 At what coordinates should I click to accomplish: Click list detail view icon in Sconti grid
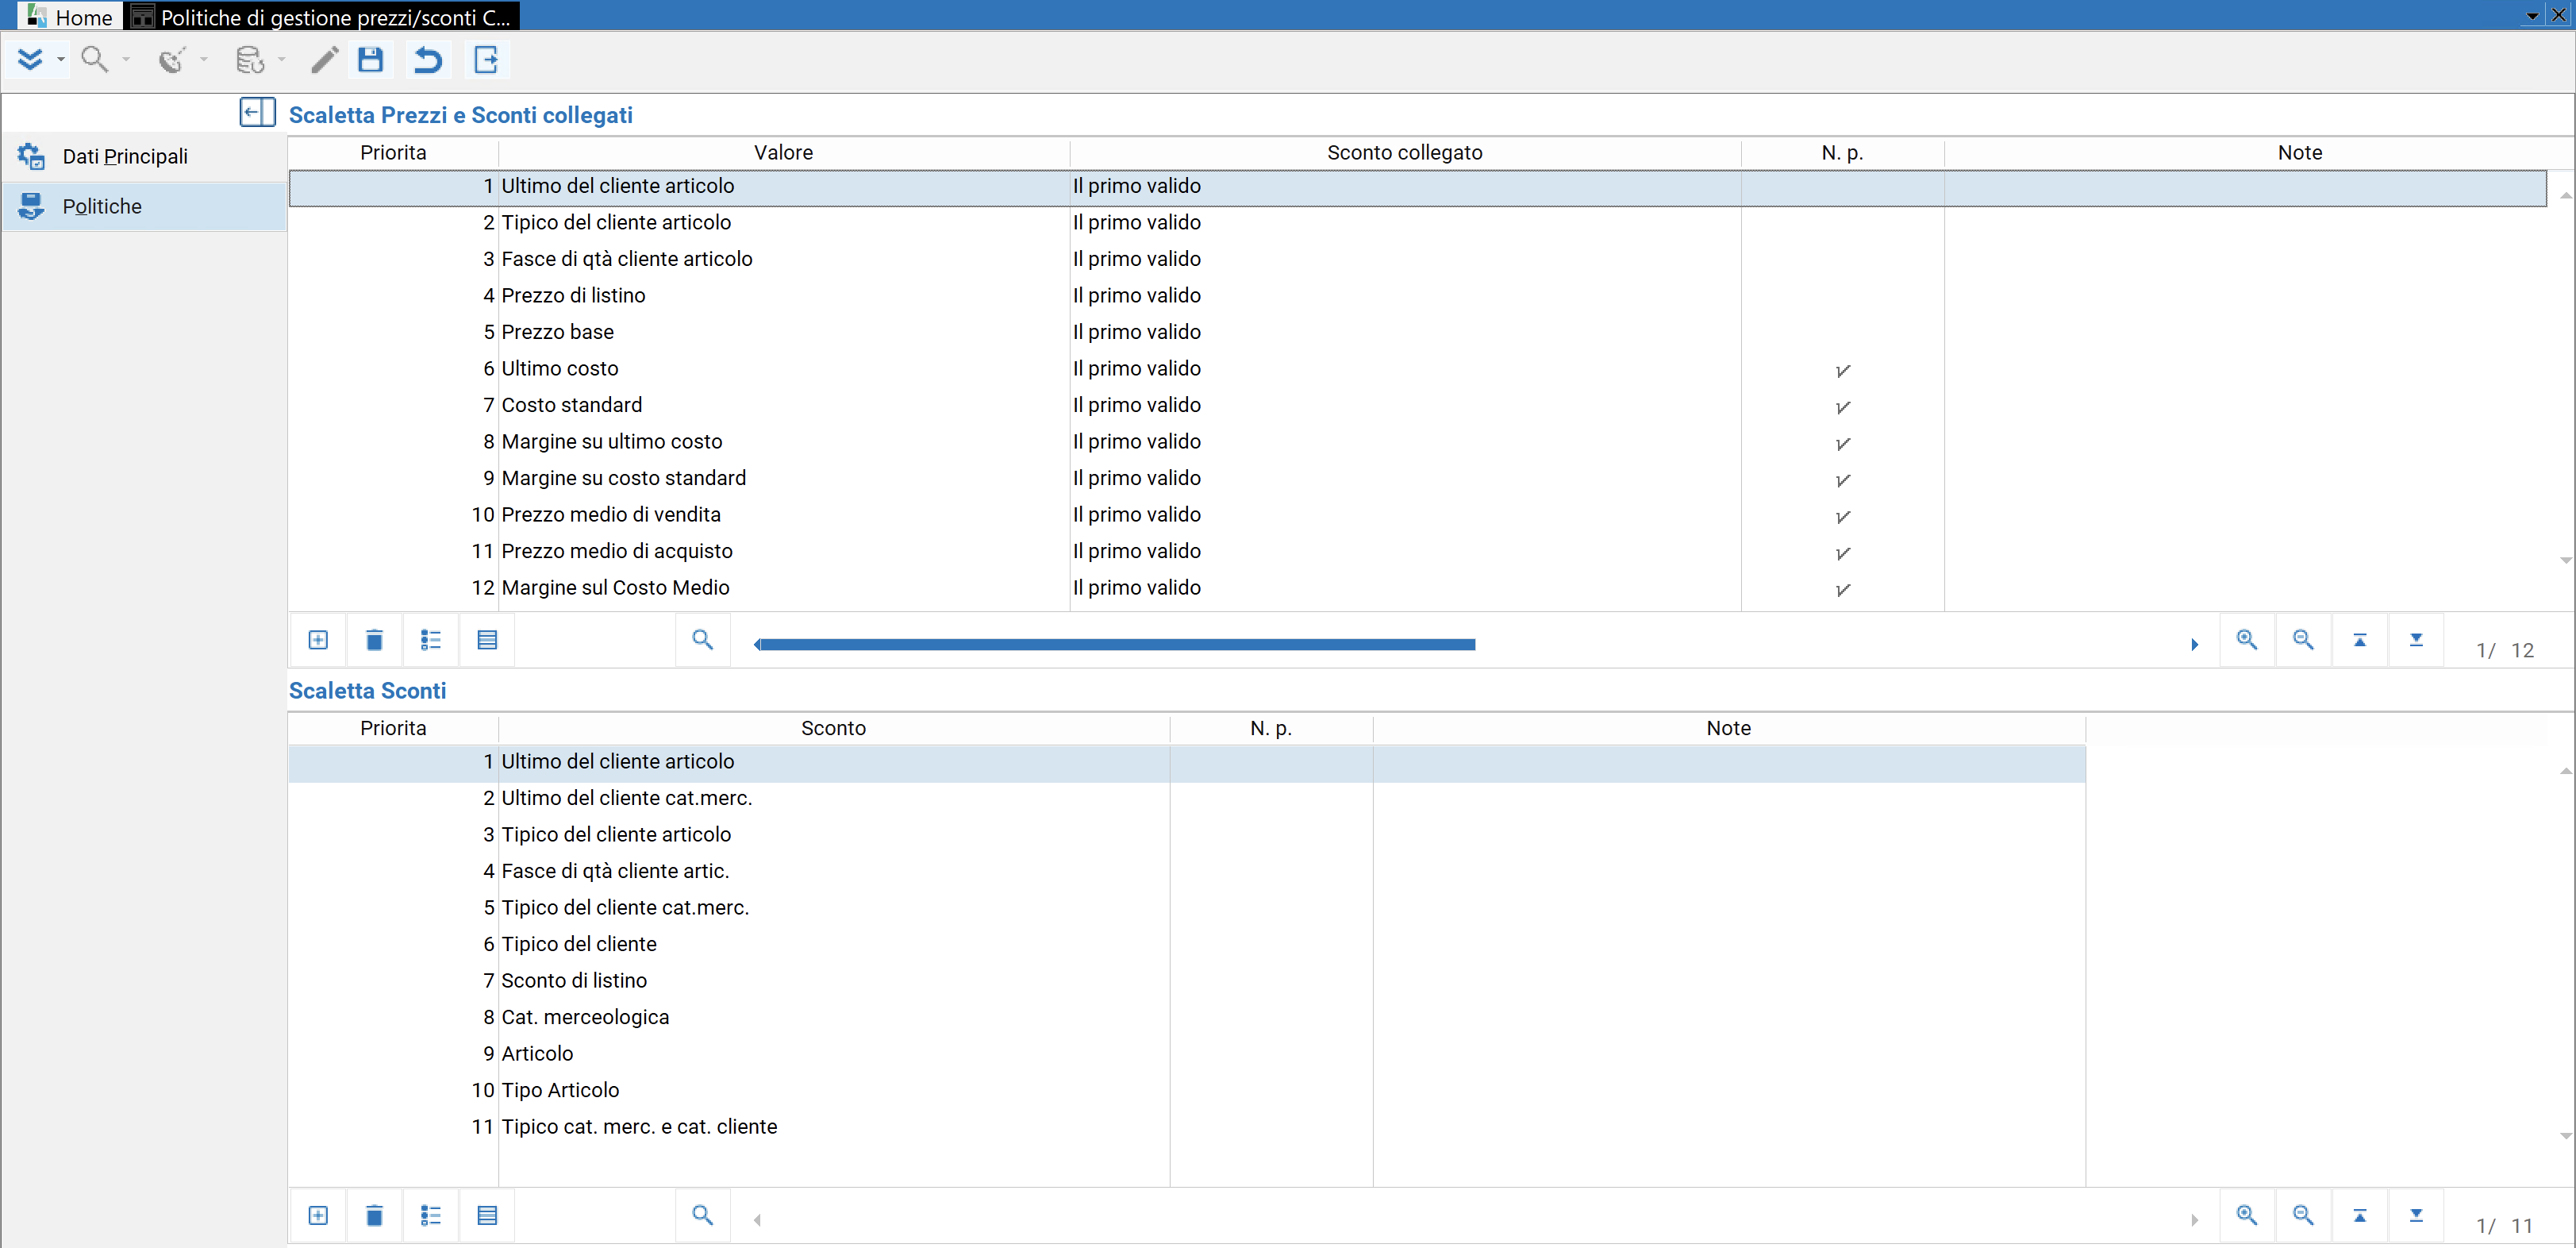coord(431,1216)
